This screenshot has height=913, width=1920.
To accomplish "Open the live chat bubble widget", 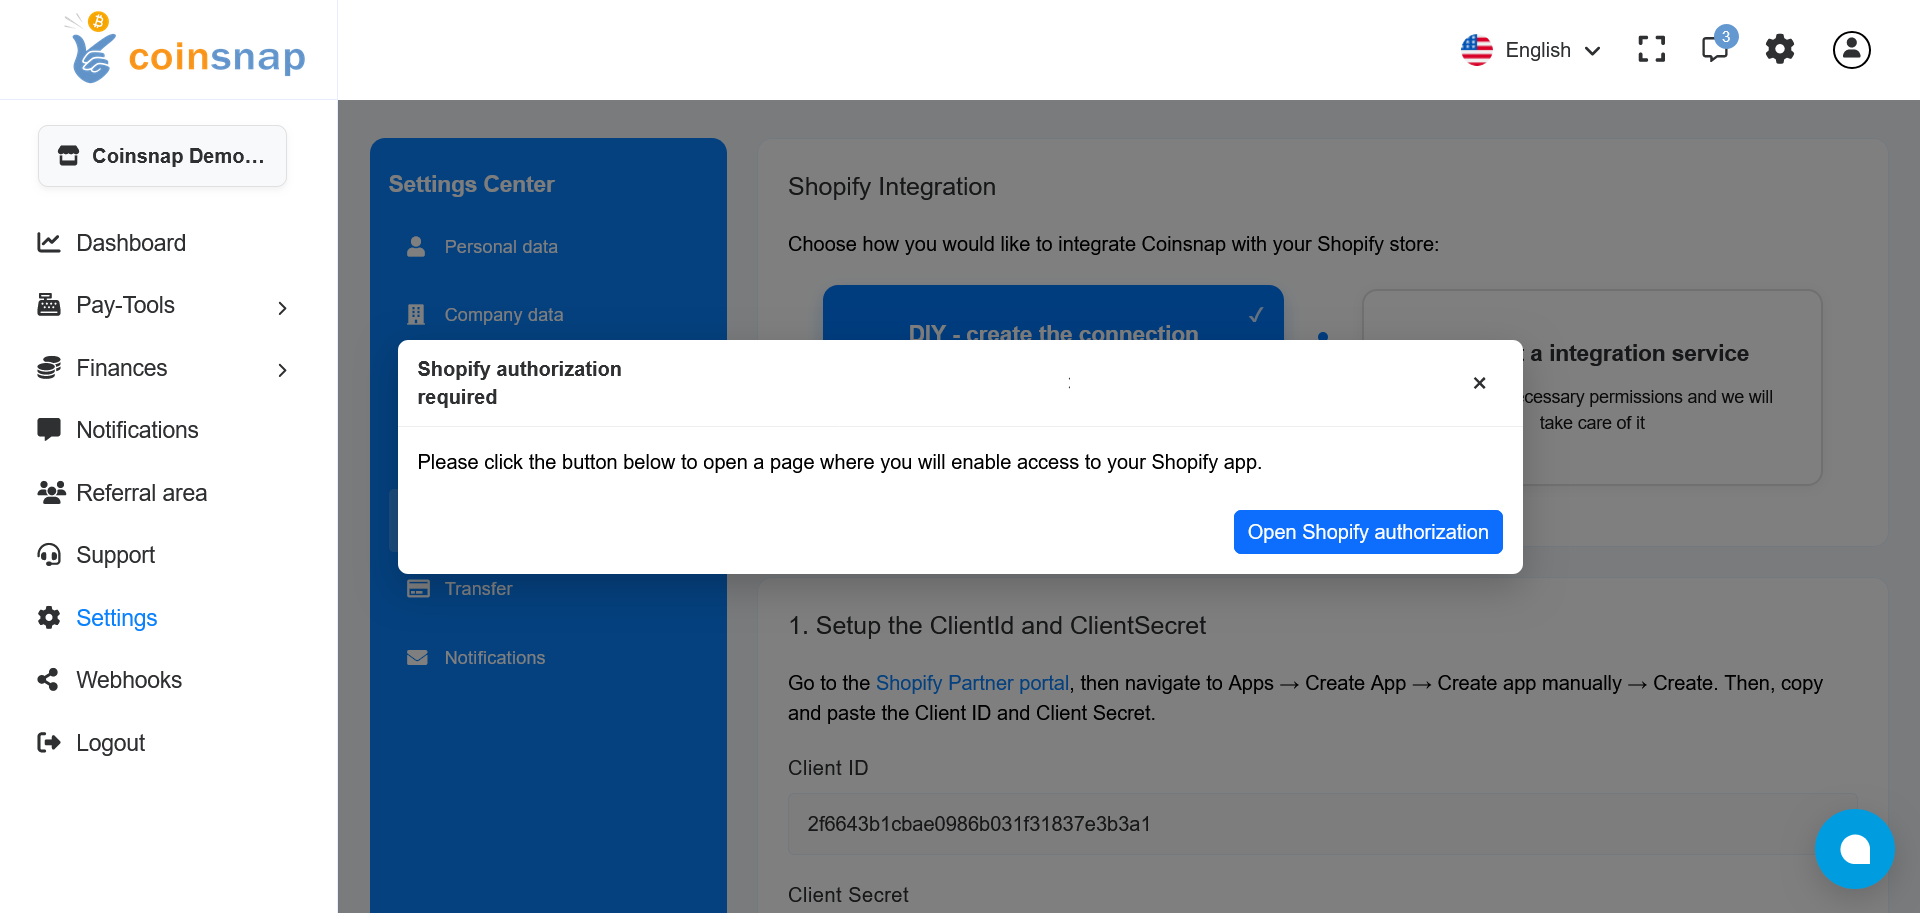I will pyautogui.click(x=1854, y=849).
